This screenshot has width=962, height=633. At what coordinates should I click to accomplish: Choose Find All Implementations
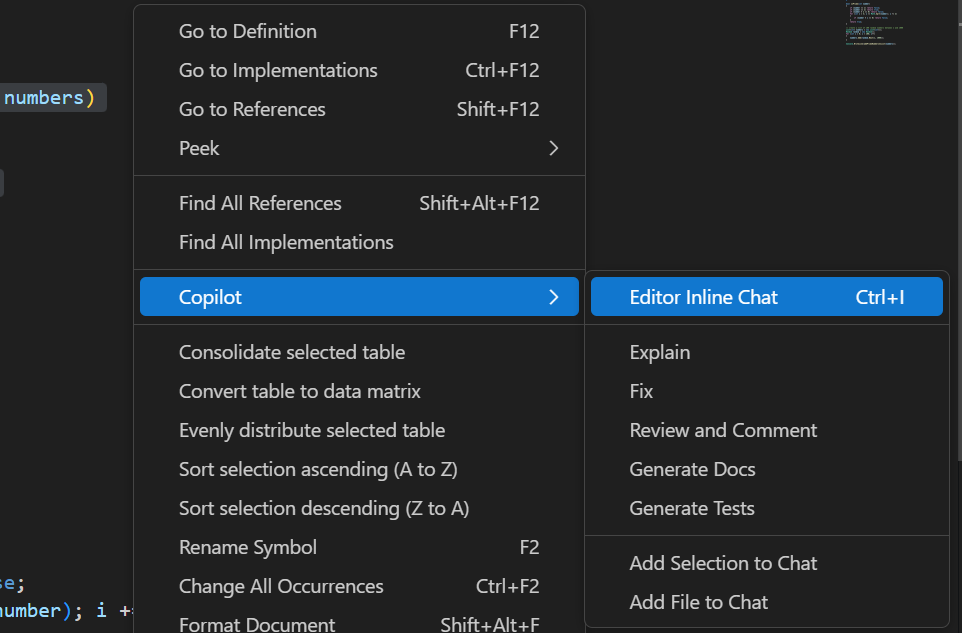[x=286, y=242]
